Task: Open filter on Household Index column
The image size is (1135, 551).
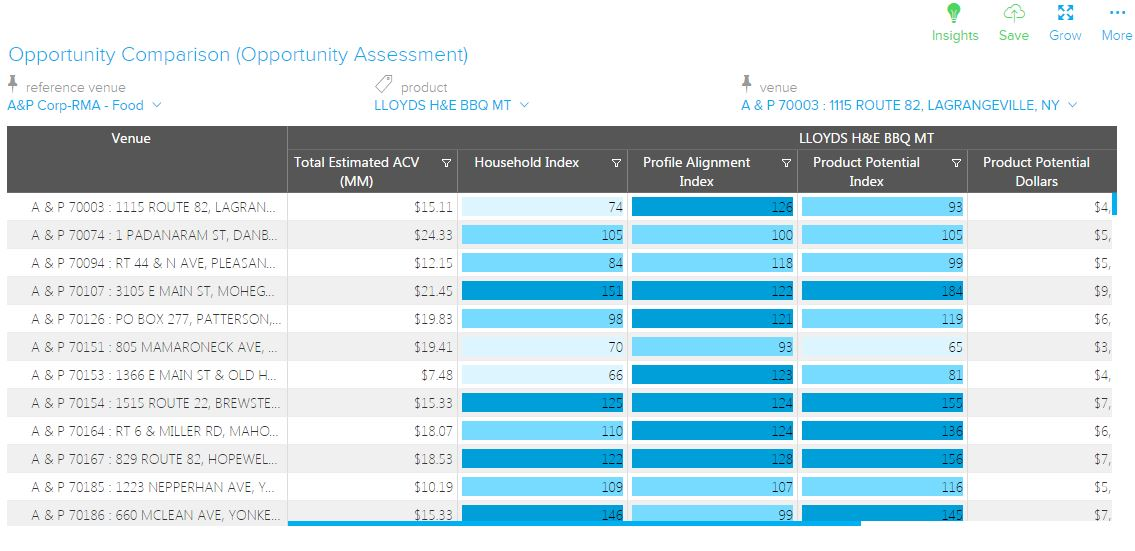Action: tap(616, 163)
